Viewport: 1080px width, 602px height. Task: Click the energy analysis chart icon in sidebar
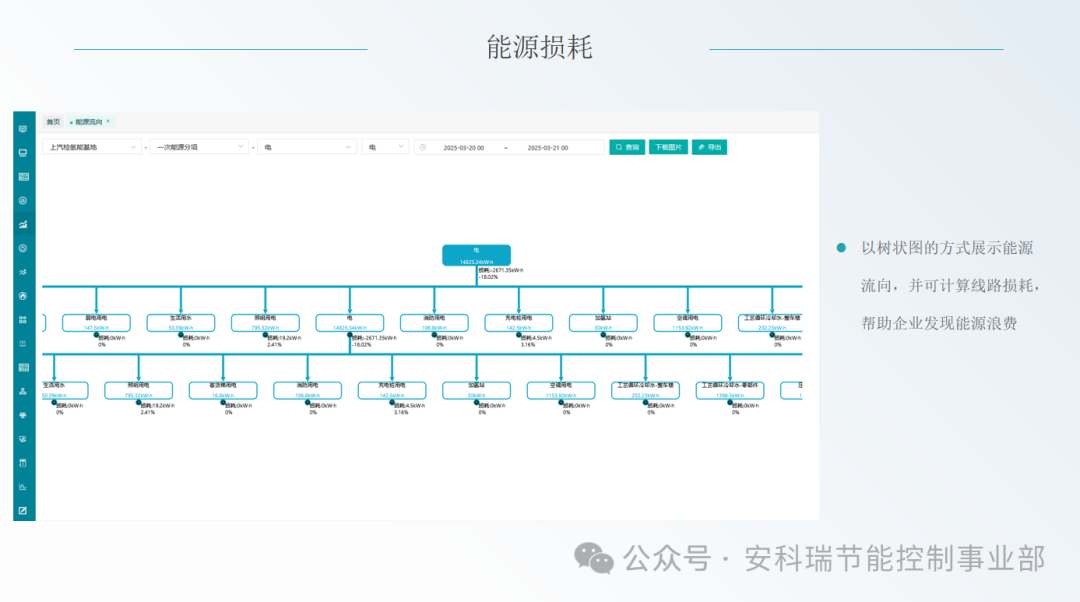tap(22, 225)
